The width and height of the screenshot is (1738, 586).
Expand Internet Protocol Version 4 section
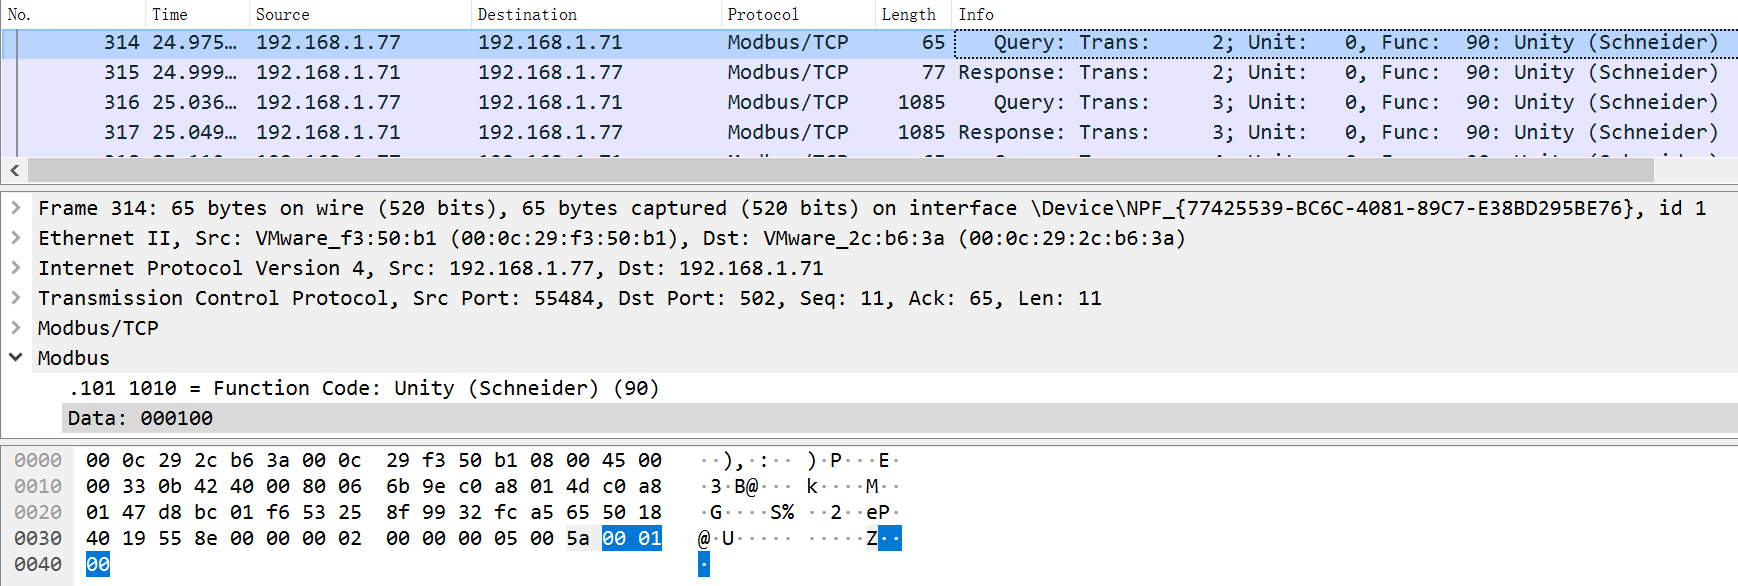point(16,268)
